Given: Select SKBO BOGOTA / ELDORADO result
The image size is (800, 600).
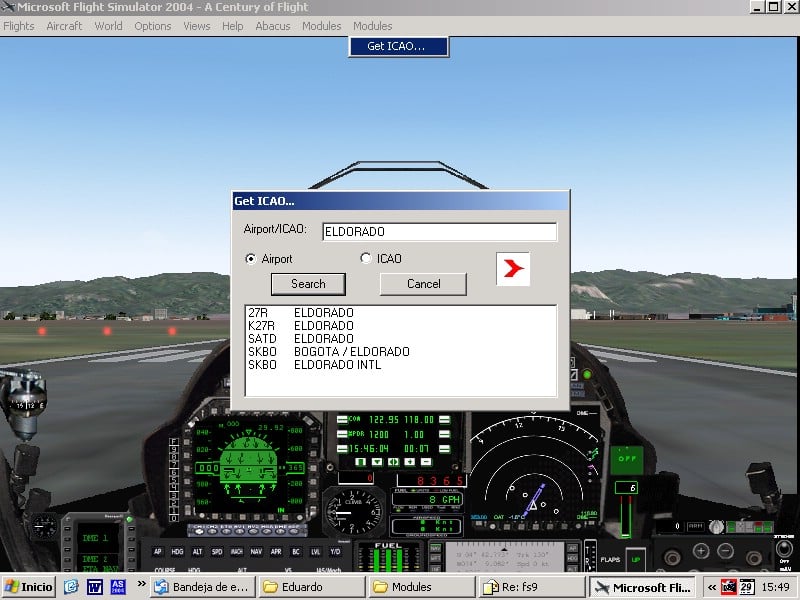Looking at the screenshot, I should point(330,352).
